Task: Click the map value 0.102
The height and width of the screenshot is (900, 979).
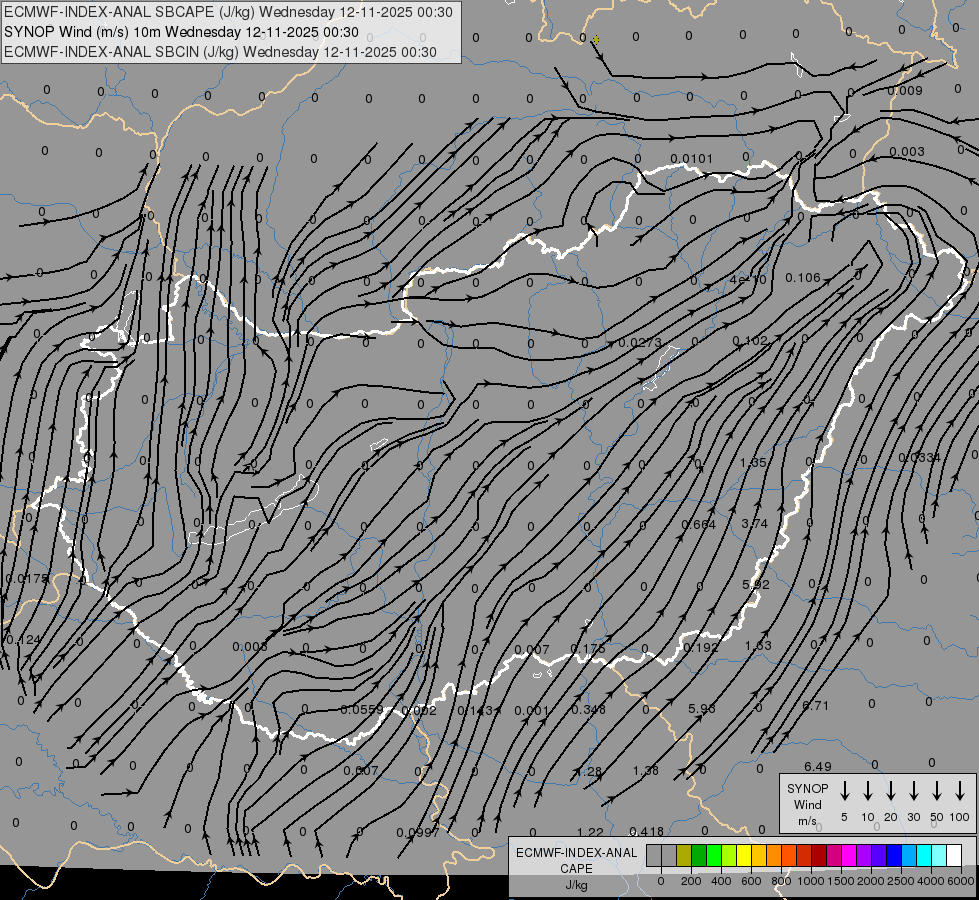Action: (750, 340)
